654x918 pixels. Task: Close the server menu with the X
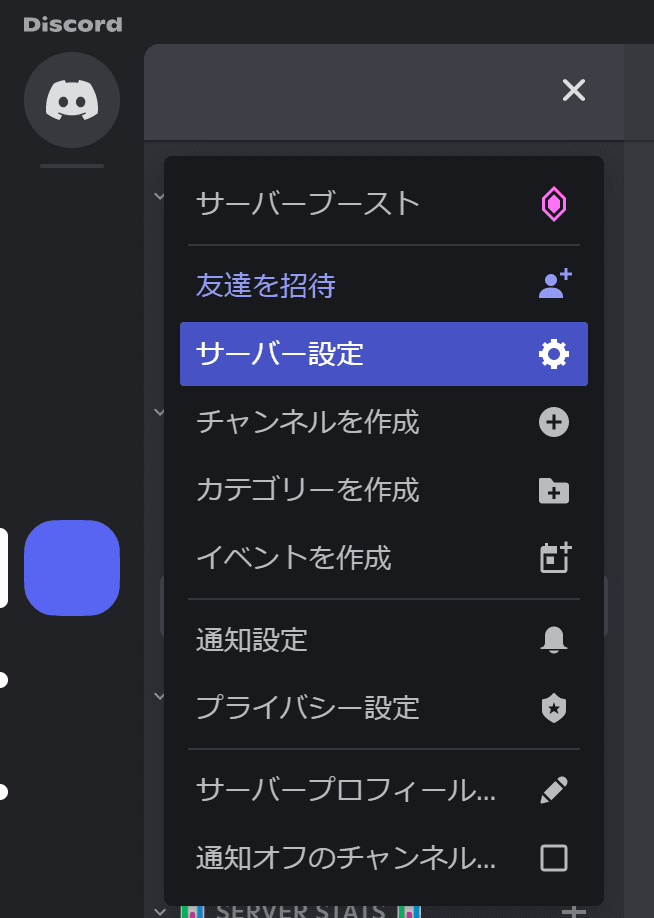(x=574, y=90)
